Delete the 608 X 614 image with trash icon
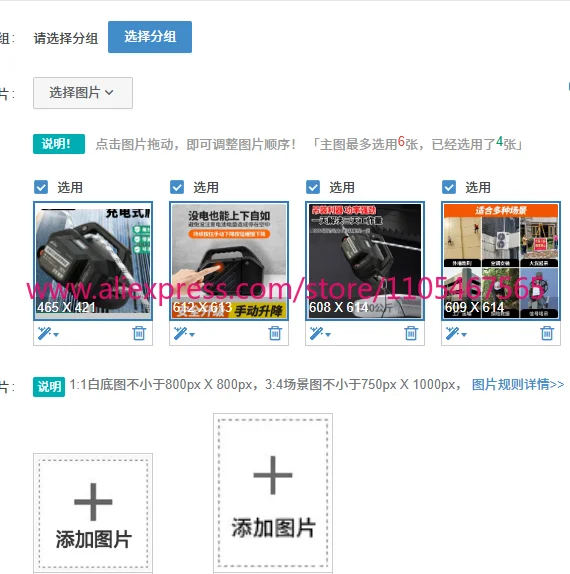 411,333
